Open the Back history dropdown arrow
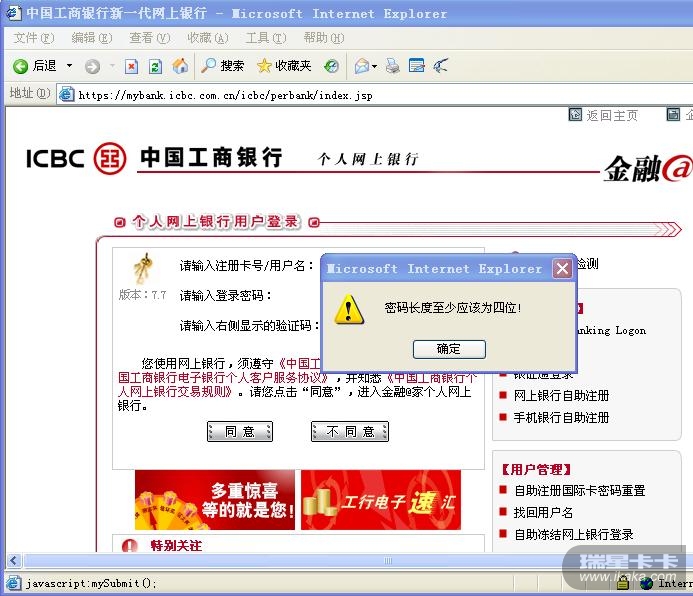The width and height of the screenshot is (693, 596). tap(69, 66)
